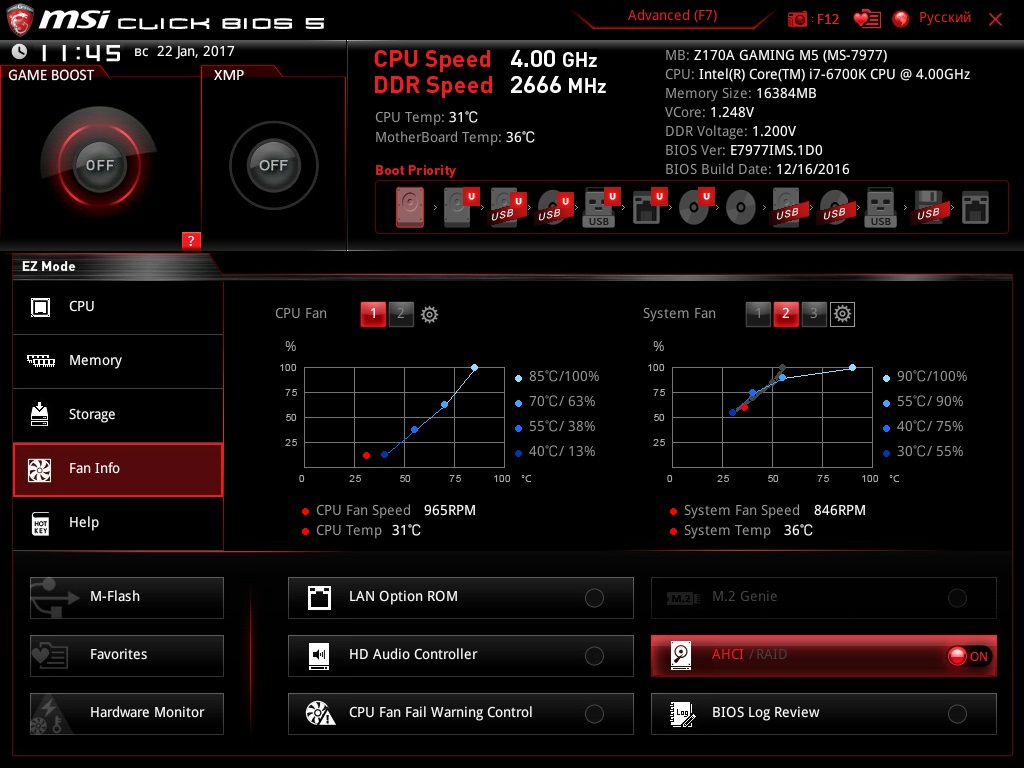The width and height of the screenshot is (1024, 768).
Task: Select CPU Fan 2 tab
Action: tap(401, 314)
